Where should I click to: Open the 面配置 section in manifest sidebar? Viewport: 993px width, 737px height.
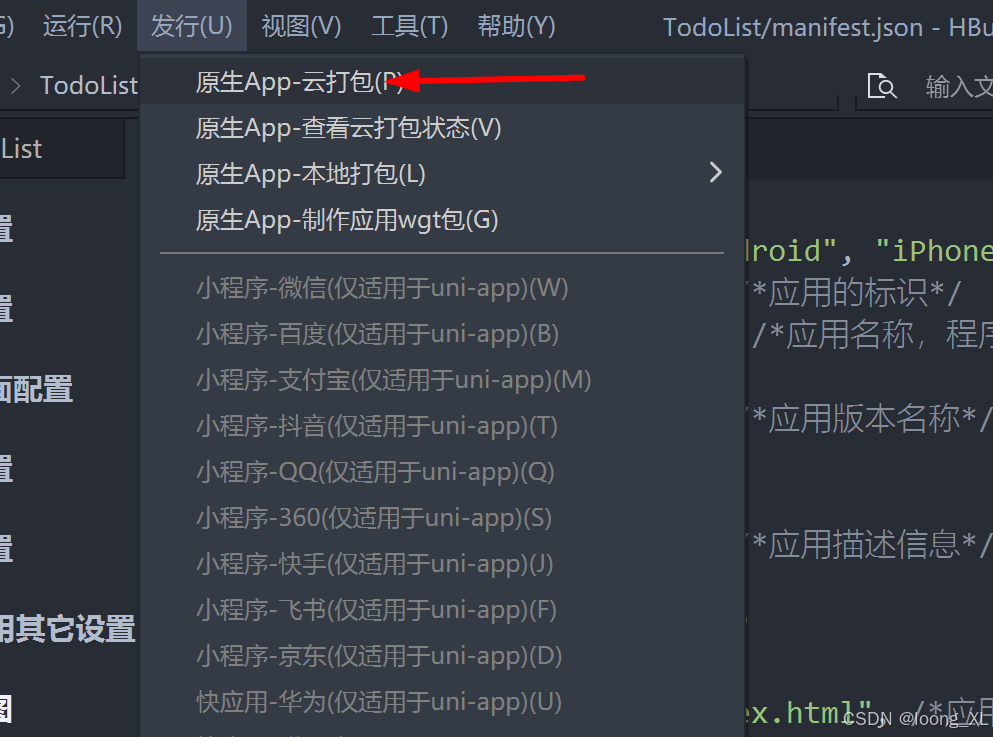35,389
